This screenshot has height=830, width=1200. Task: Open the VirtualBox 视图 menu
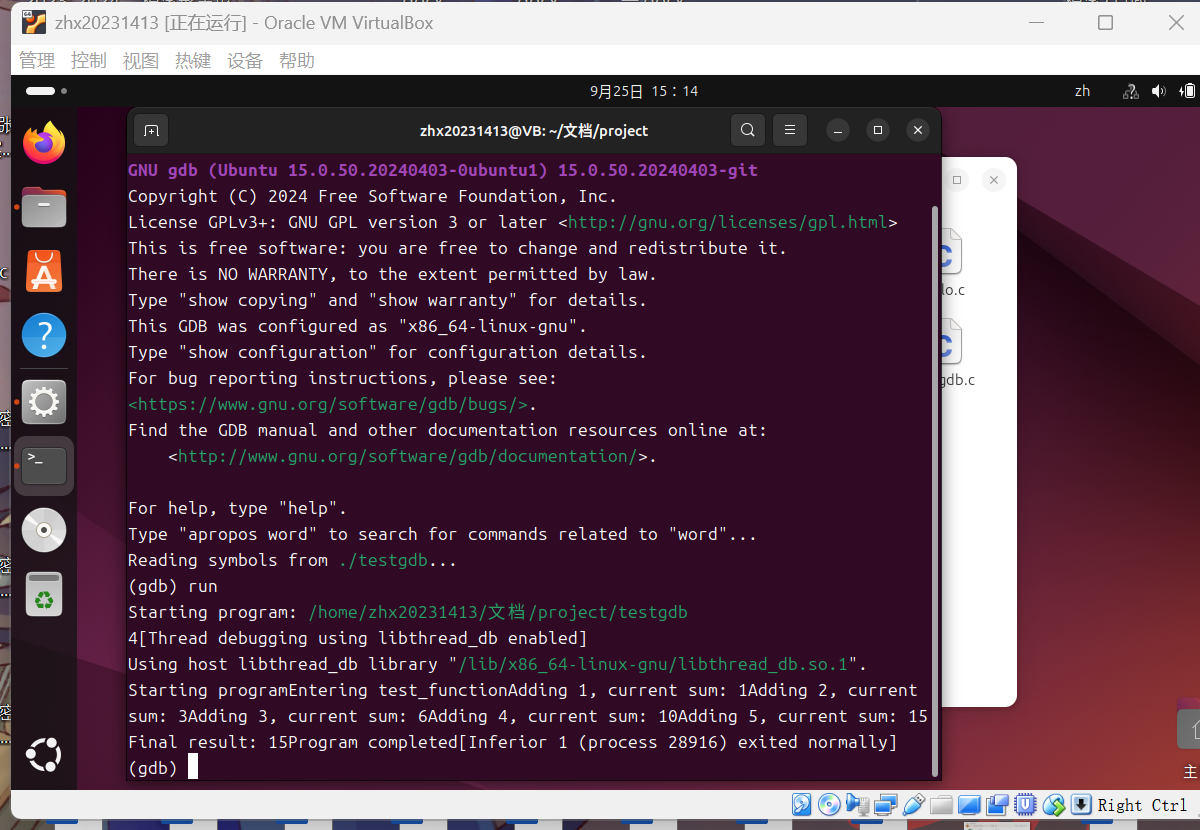[141, 61]
